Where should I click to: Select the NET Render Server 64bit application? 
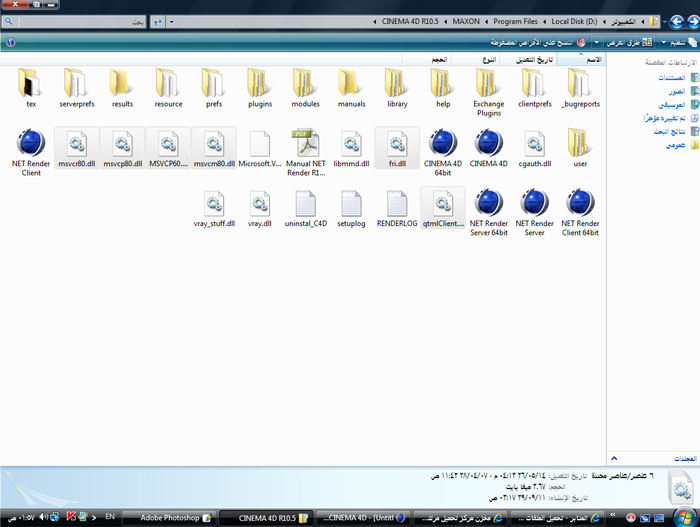pos(489,212)
